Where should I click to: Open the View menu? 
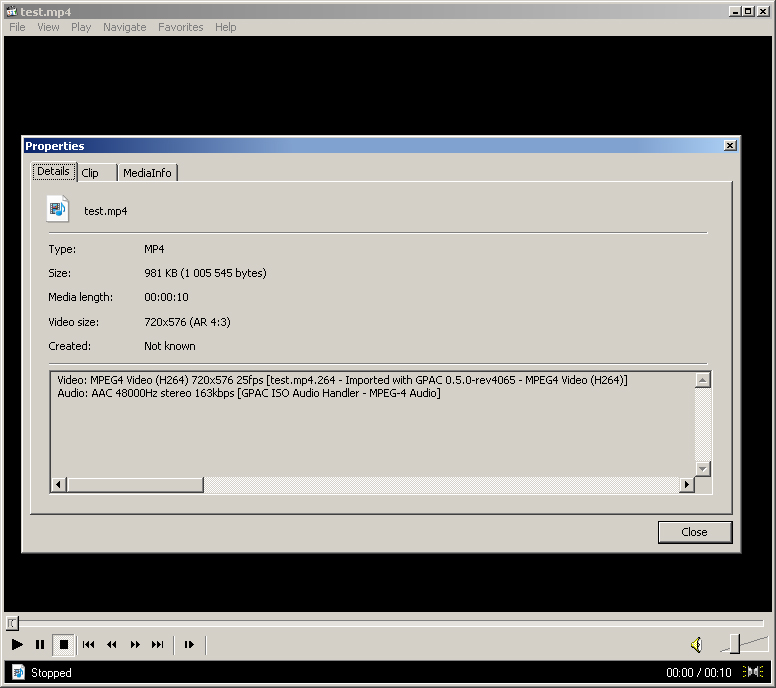(x=48, y=27)
